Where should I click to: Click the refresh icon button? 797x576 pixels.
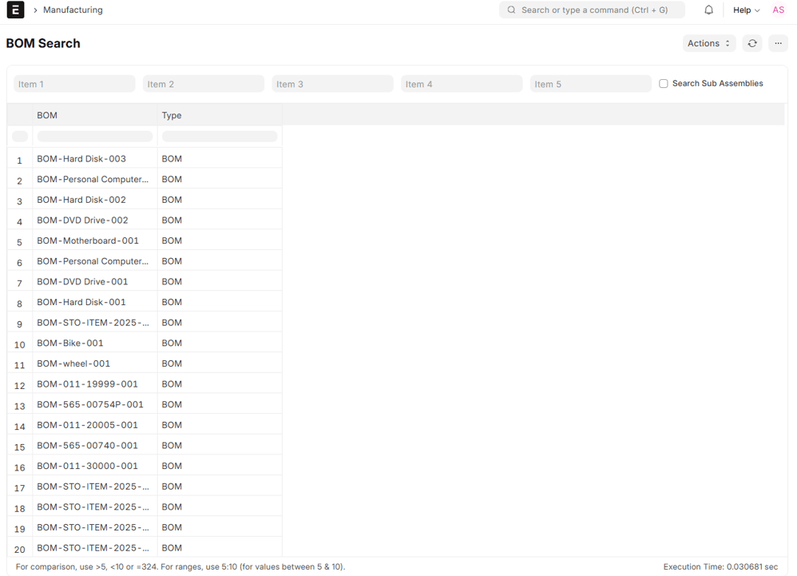click(752, 43)
